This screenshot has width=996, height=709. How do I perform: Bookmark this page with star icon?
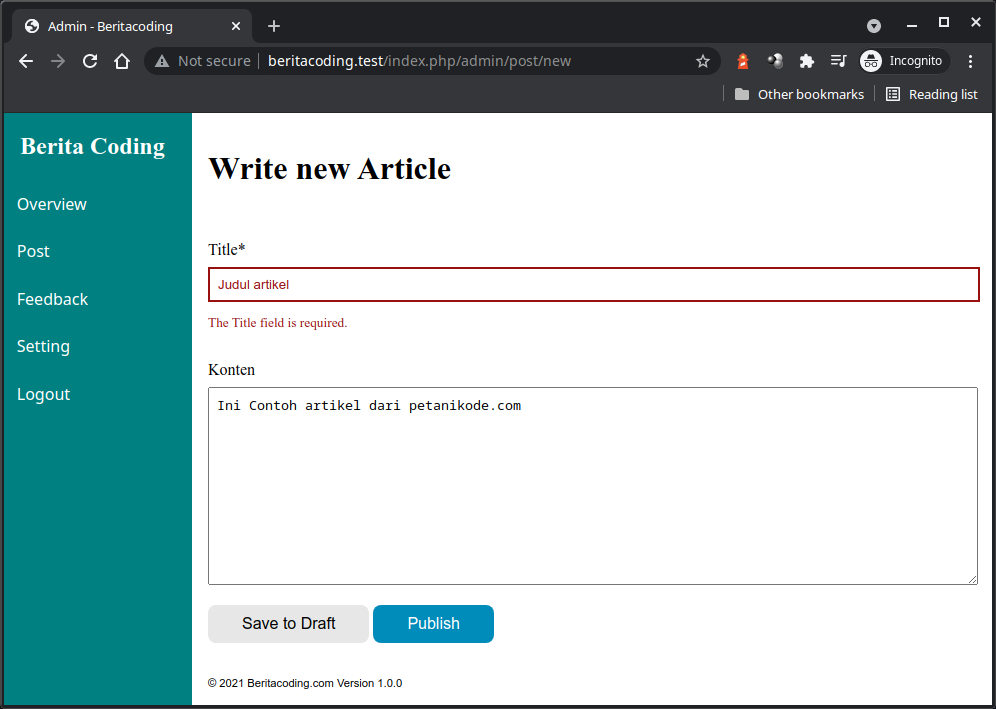tap(703, 61)
